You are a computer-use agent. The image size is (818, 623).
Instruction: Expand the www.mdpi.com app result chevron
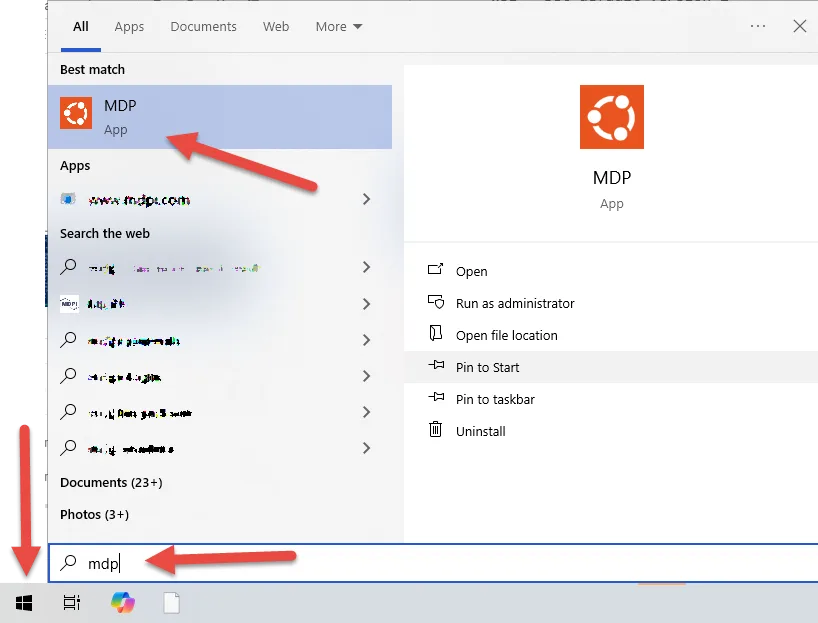366,199
